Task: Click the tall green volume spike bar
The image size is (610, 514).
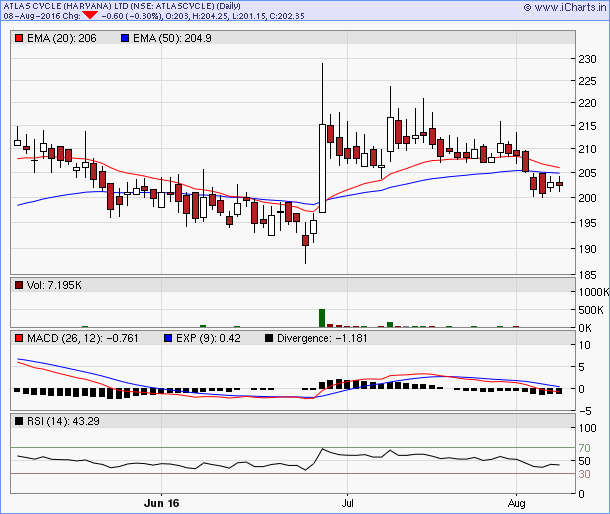Action: pos(322,318)
